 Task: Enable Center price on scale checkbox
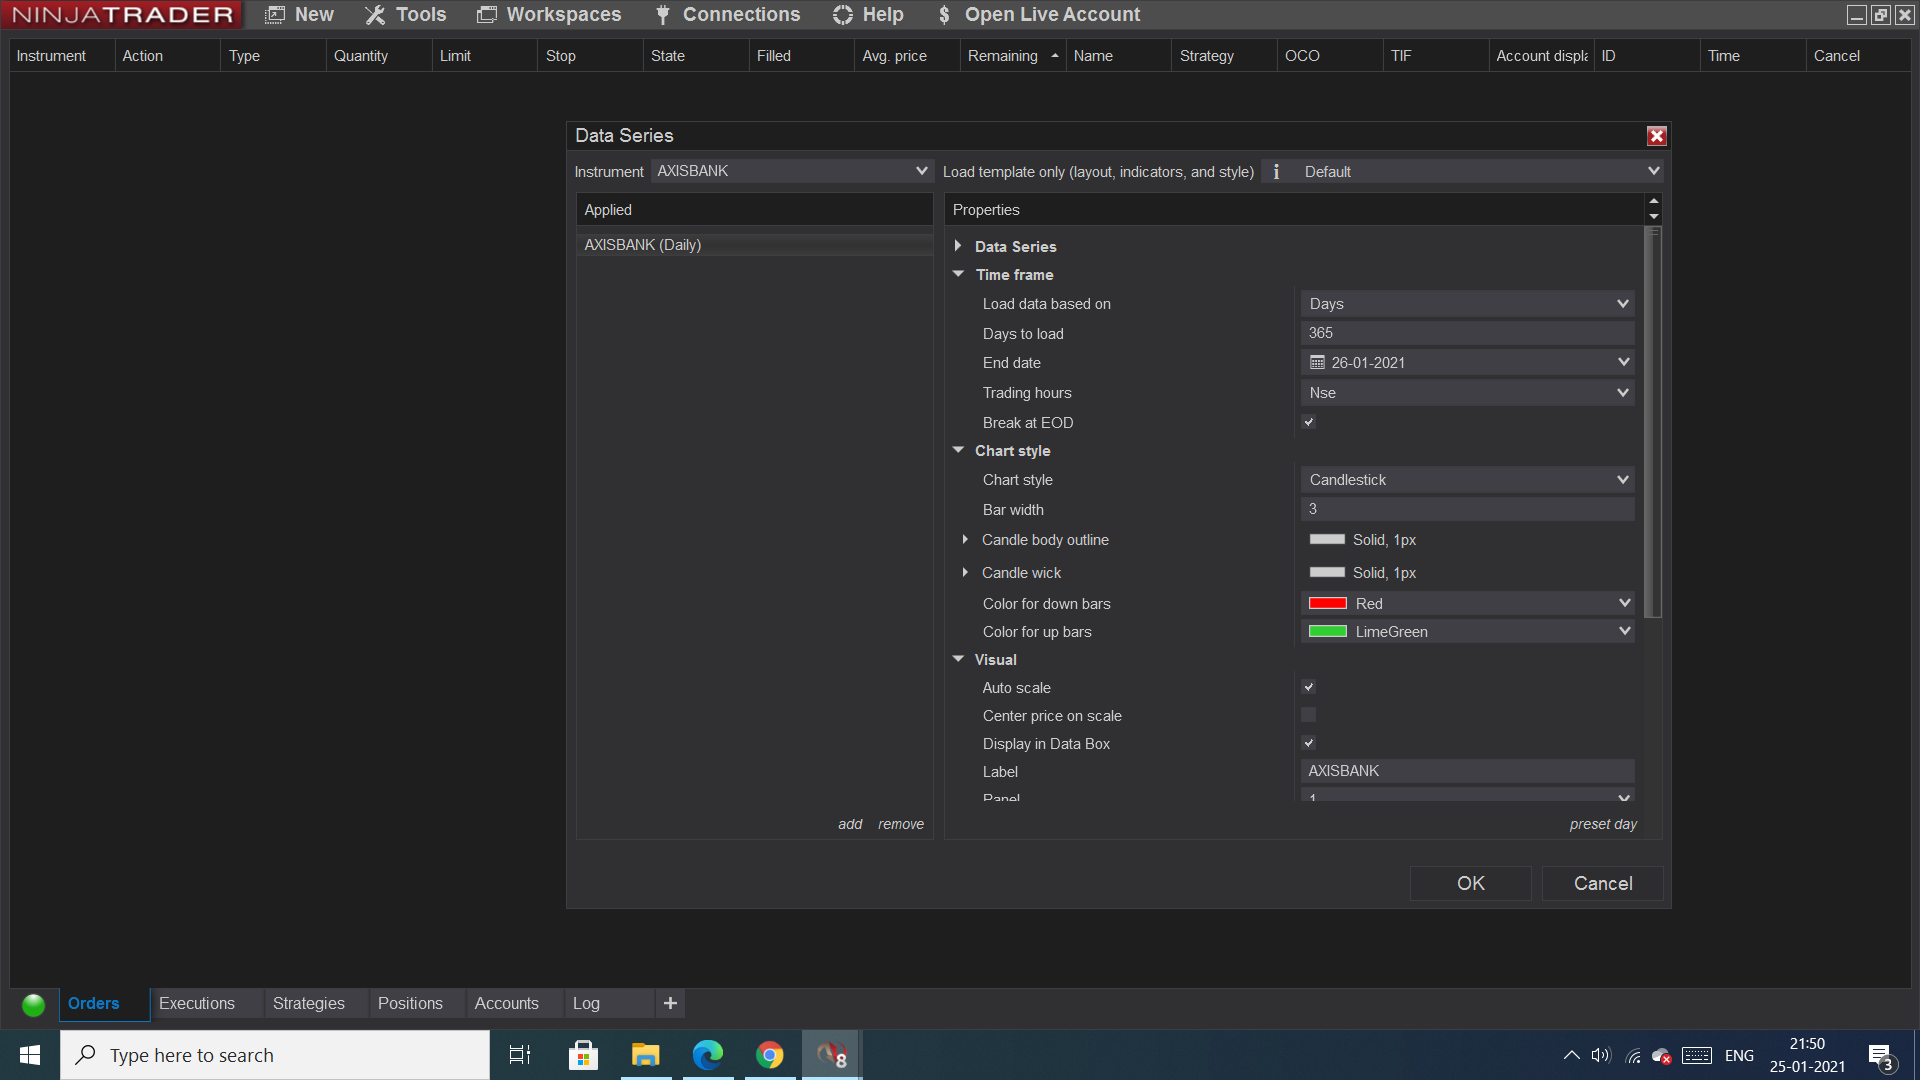tap(1308, 715)
